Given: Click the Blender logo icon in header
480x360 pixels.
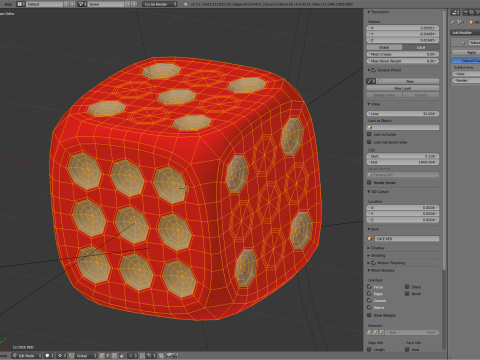Looking at the screenshot, I should pos(186,4).
